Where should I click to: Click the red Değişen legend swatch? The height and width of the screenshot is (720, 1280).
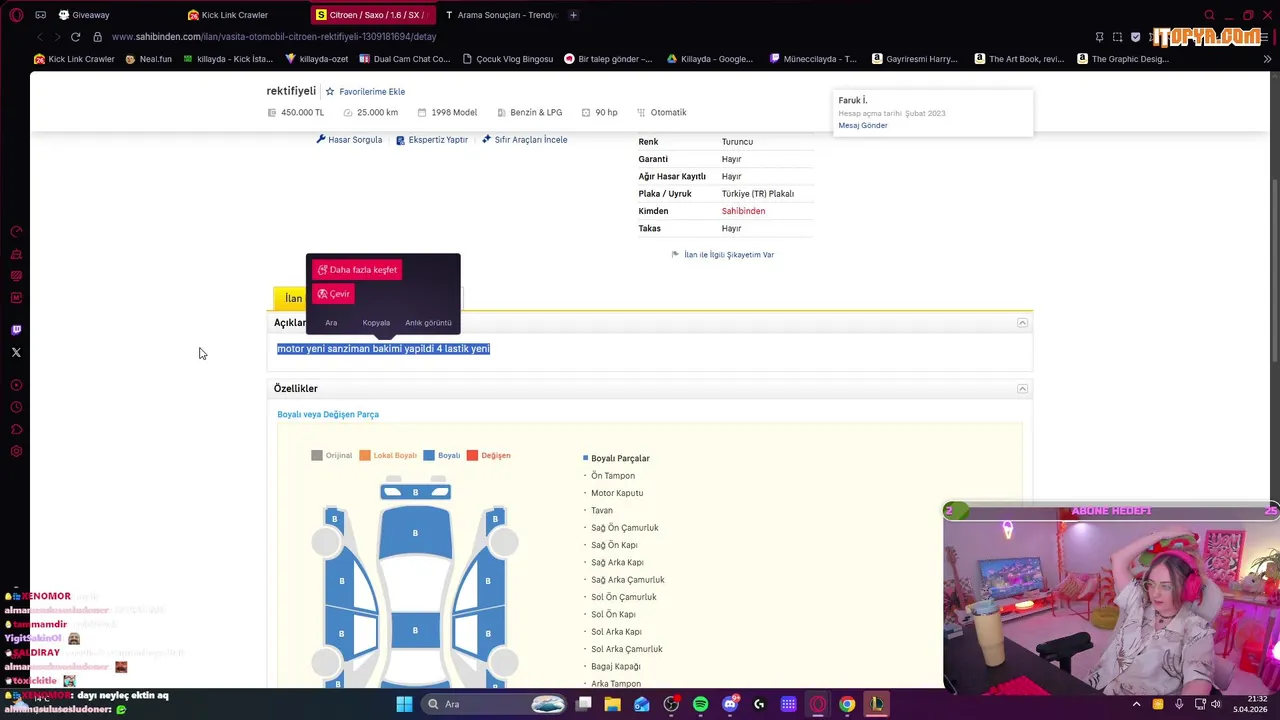coord(472,456)
